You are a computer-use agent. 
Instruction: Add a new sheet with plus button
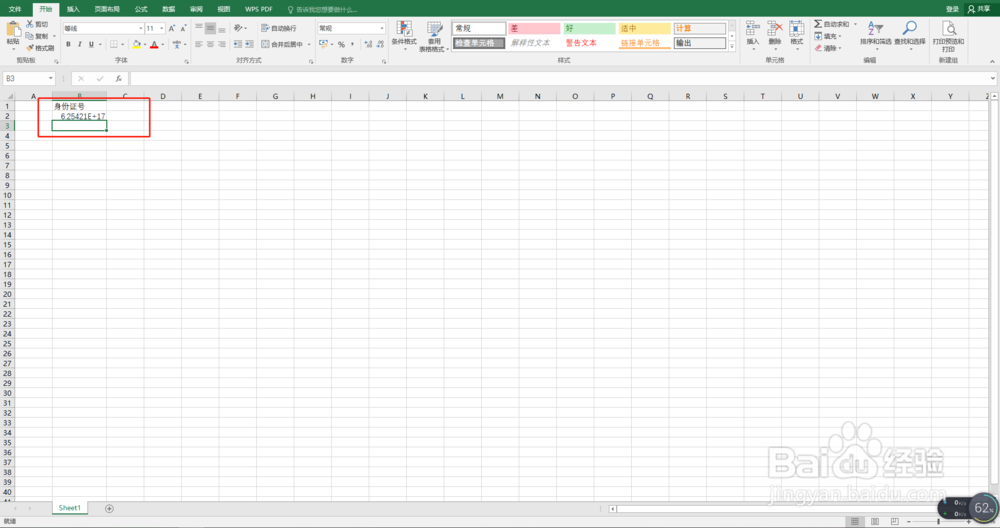tap(109, 508)
